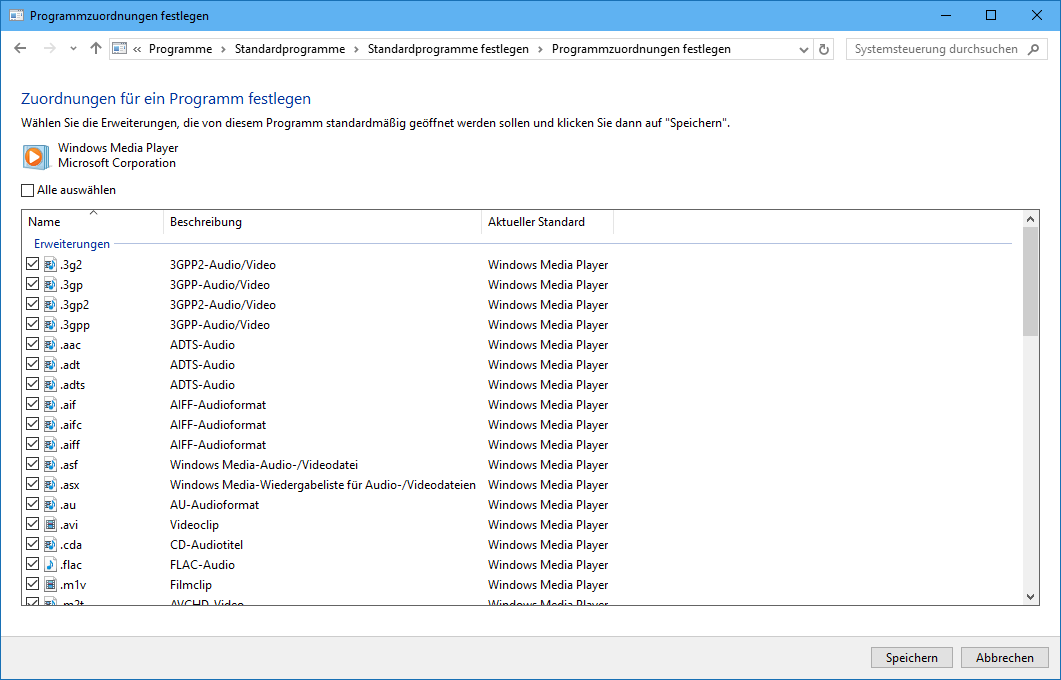Select the 'Windows Media-Audio-/Videodatei' description
Screen dimensions: 1061x680
coord(264,465)
